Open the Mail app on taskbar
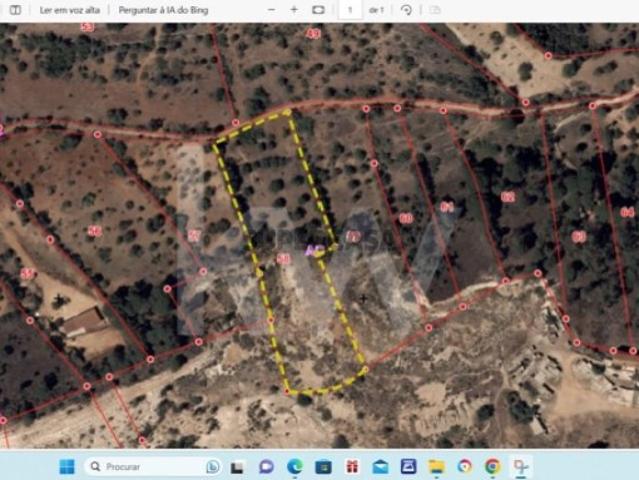Image resolution: width=639 pixels, height=480 pixels. tap(380, 466)
